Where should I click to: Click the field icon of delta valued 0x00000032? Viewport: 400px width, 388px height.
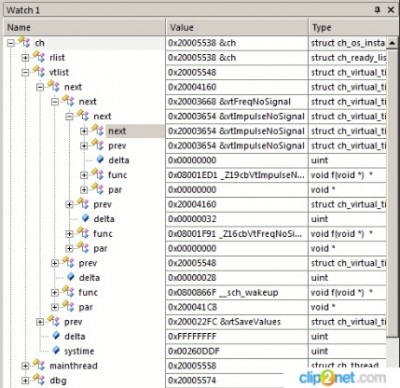point(85,218)
